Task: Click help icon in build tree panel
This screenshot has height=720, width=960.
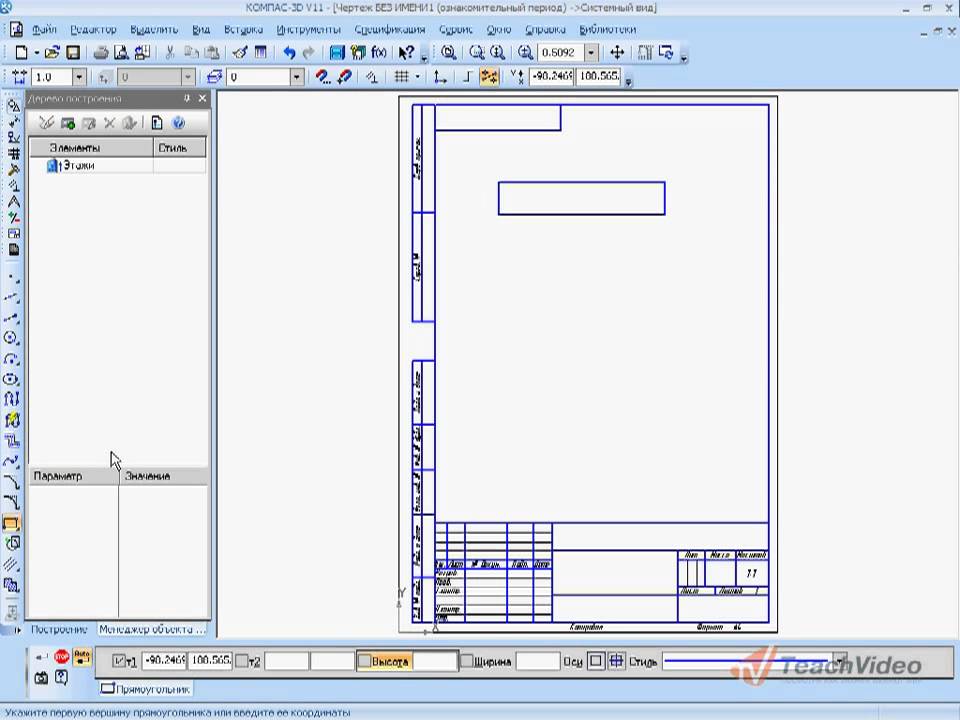Action: pos(179,123)
